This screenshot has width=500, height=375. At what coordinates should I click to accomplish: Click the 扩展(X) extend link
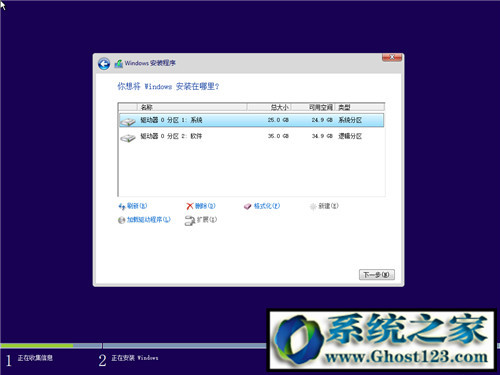tap(207, 220)
